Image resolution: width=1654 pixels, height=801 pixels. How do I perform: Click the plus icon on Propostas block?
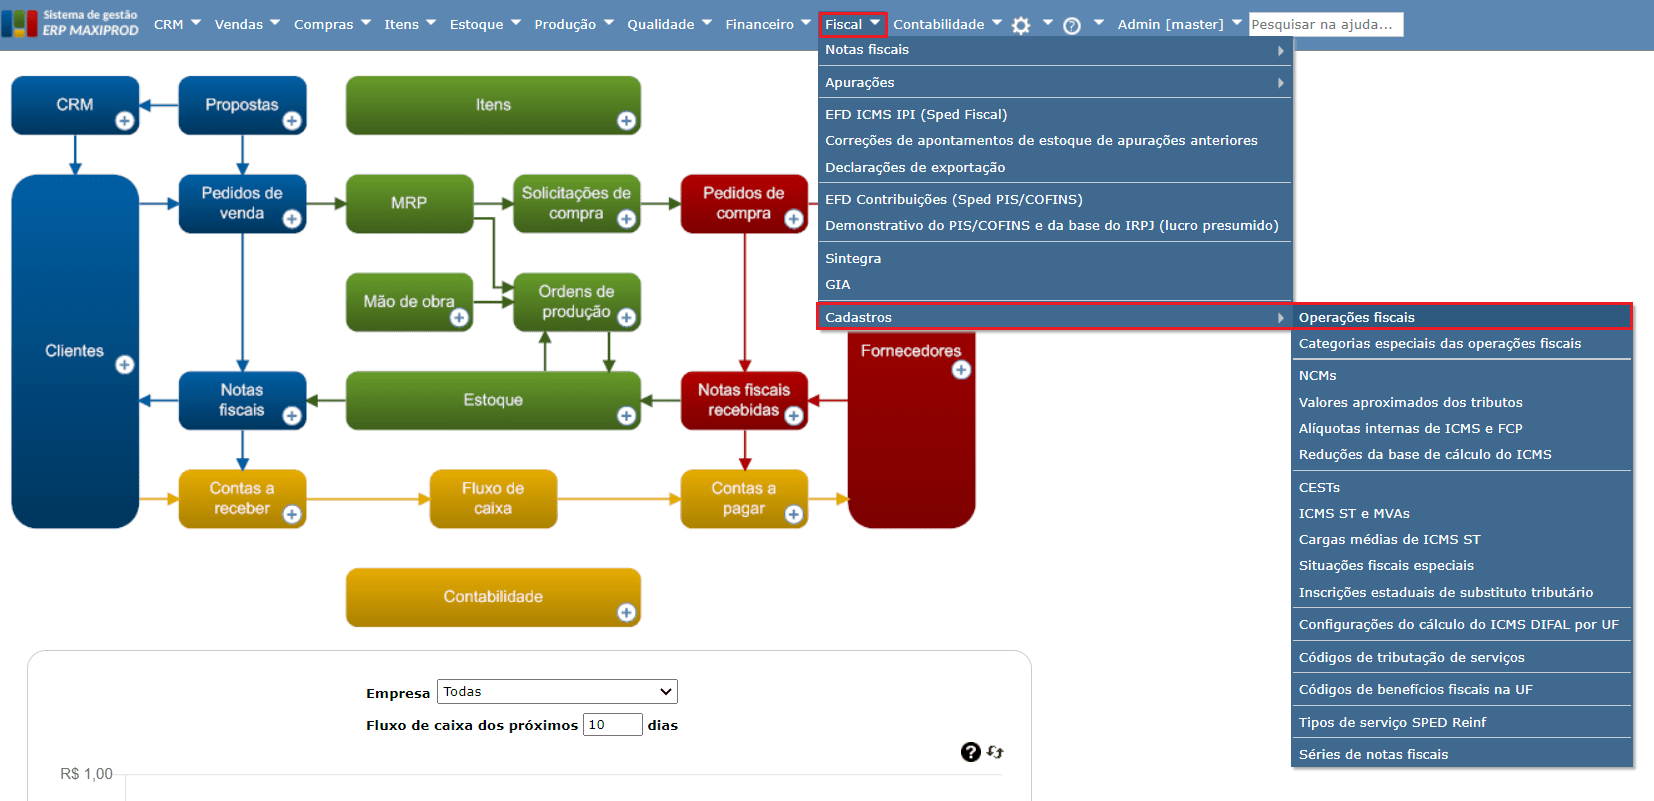point(292,121)
